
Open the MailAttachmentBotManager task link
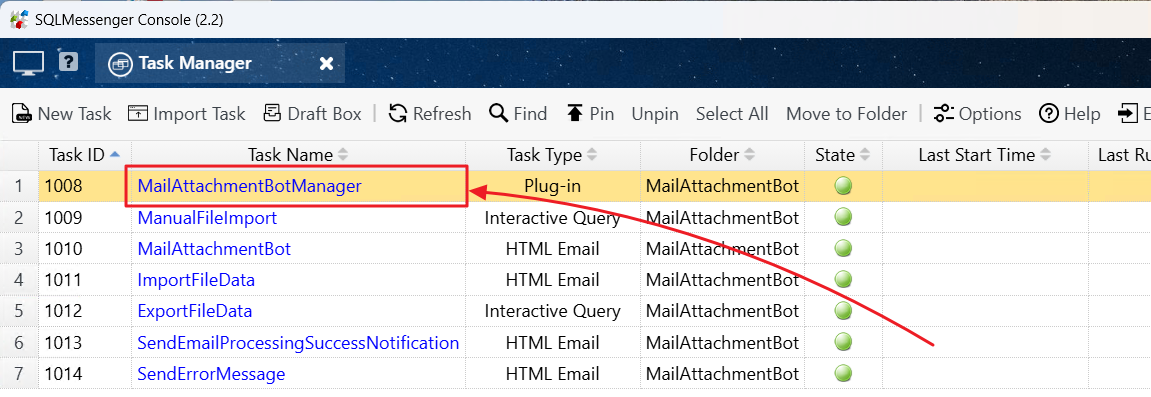[250, 186]
